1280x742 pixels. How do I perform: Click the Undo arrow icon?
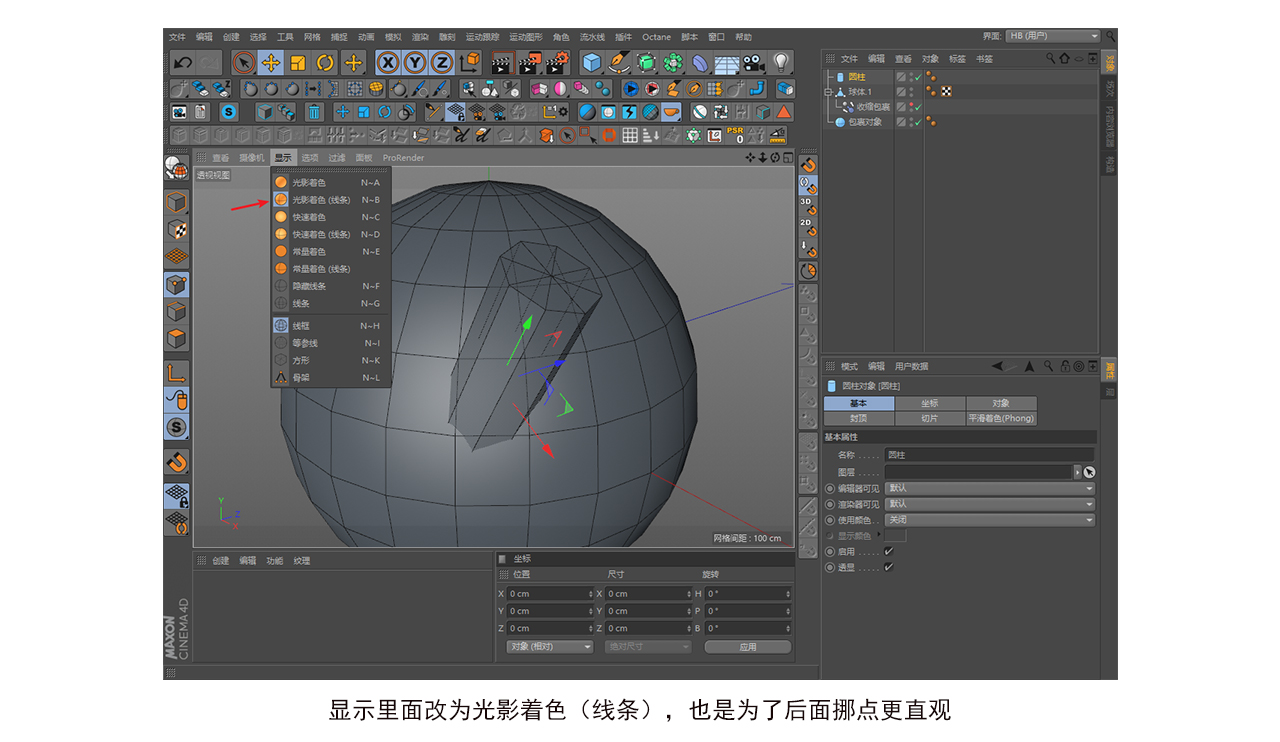(x=181, y=63)
